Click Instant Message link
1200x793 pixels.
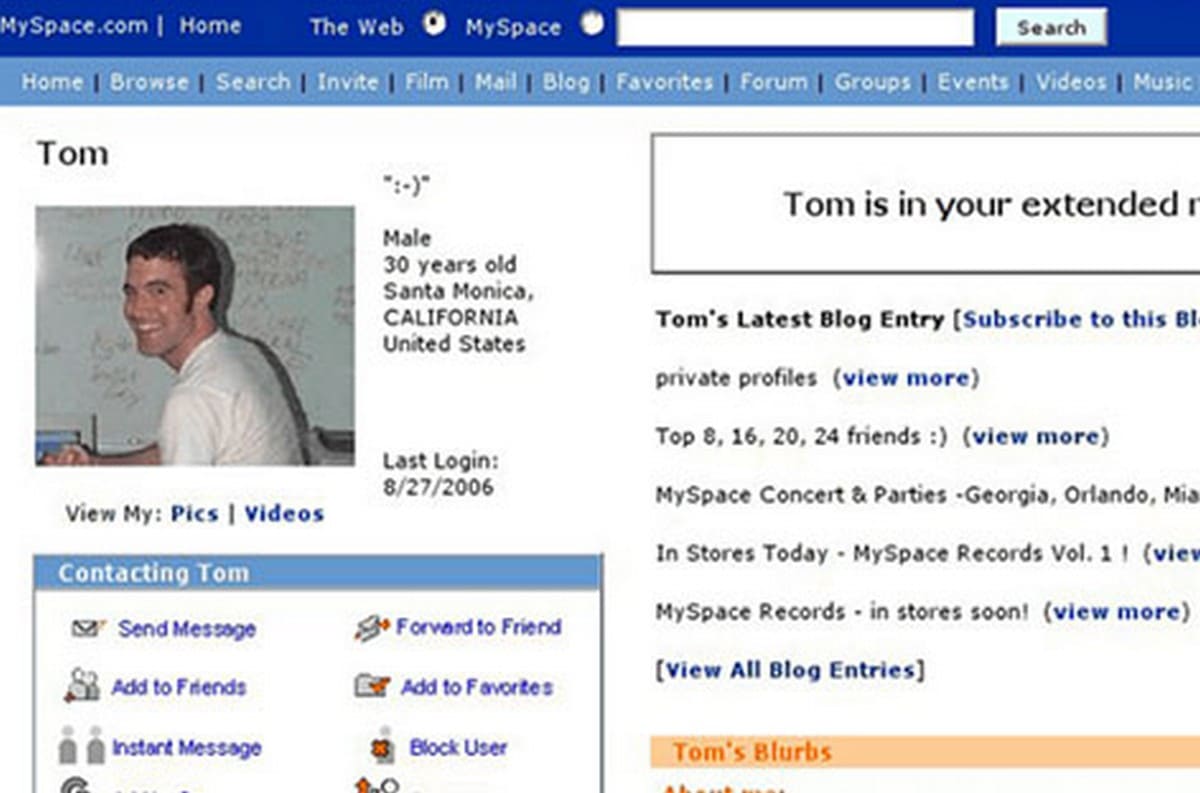187,747
